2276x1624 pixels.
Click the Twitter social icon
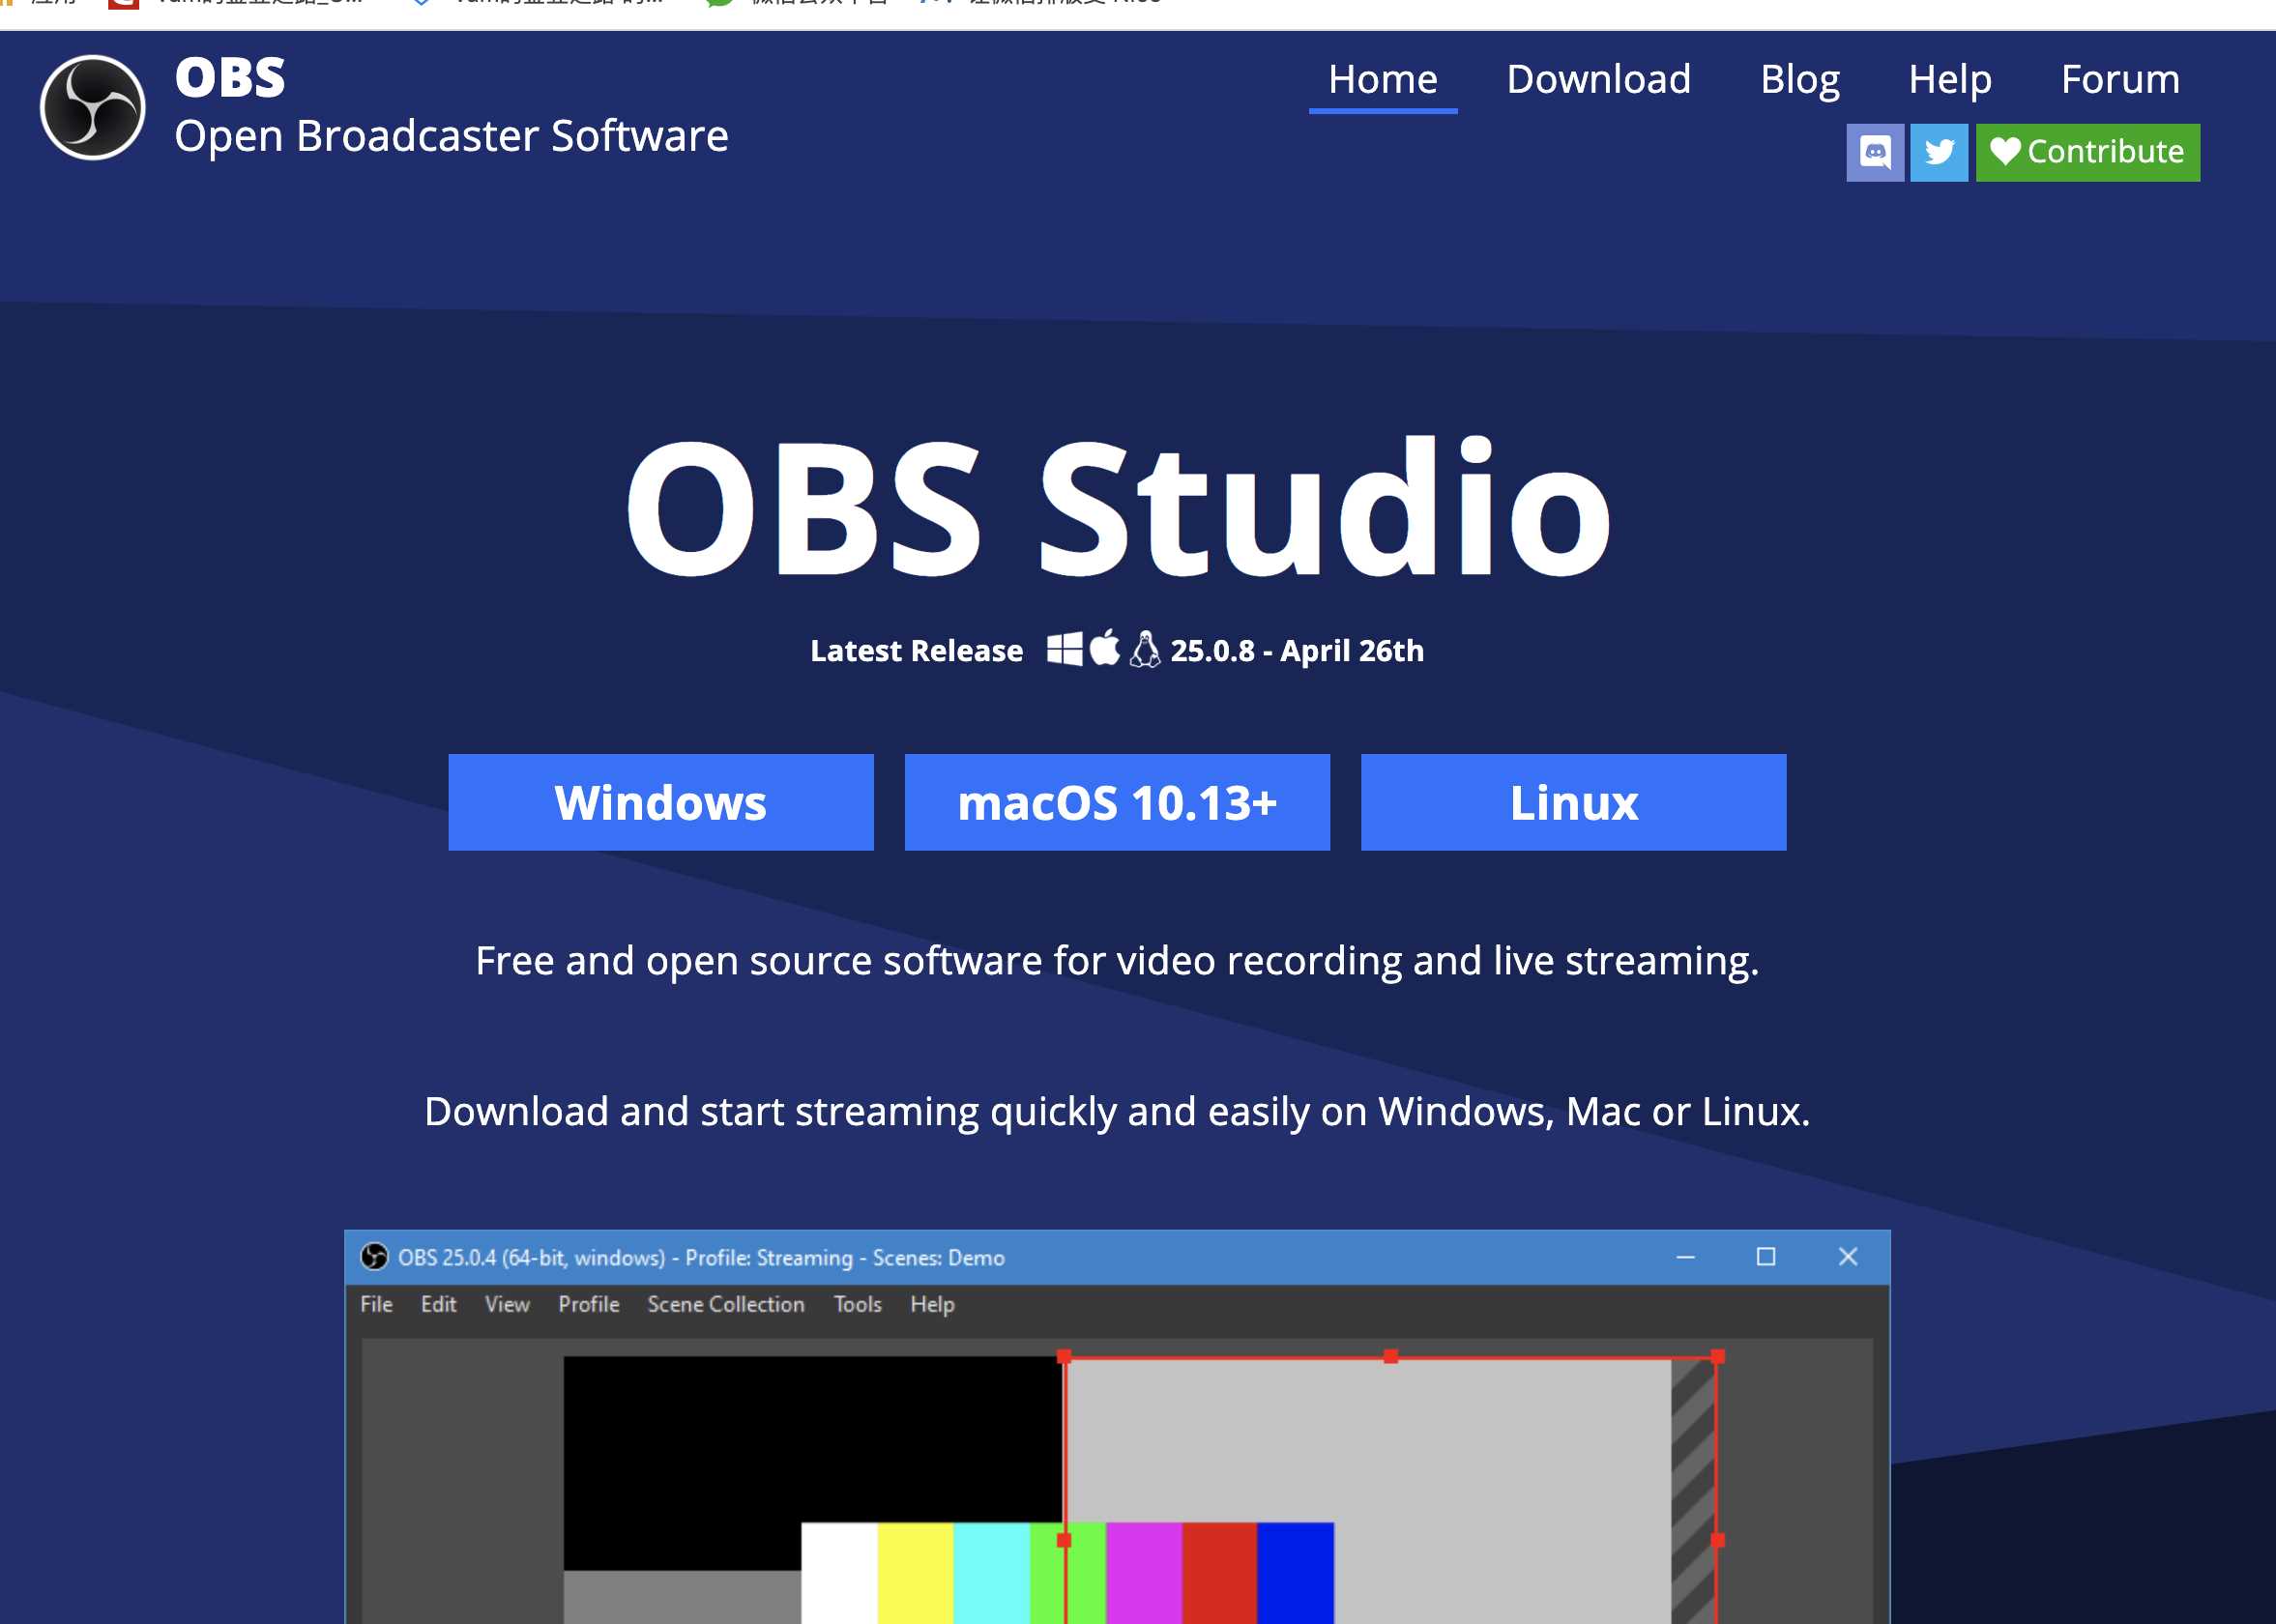[1940, 150]
